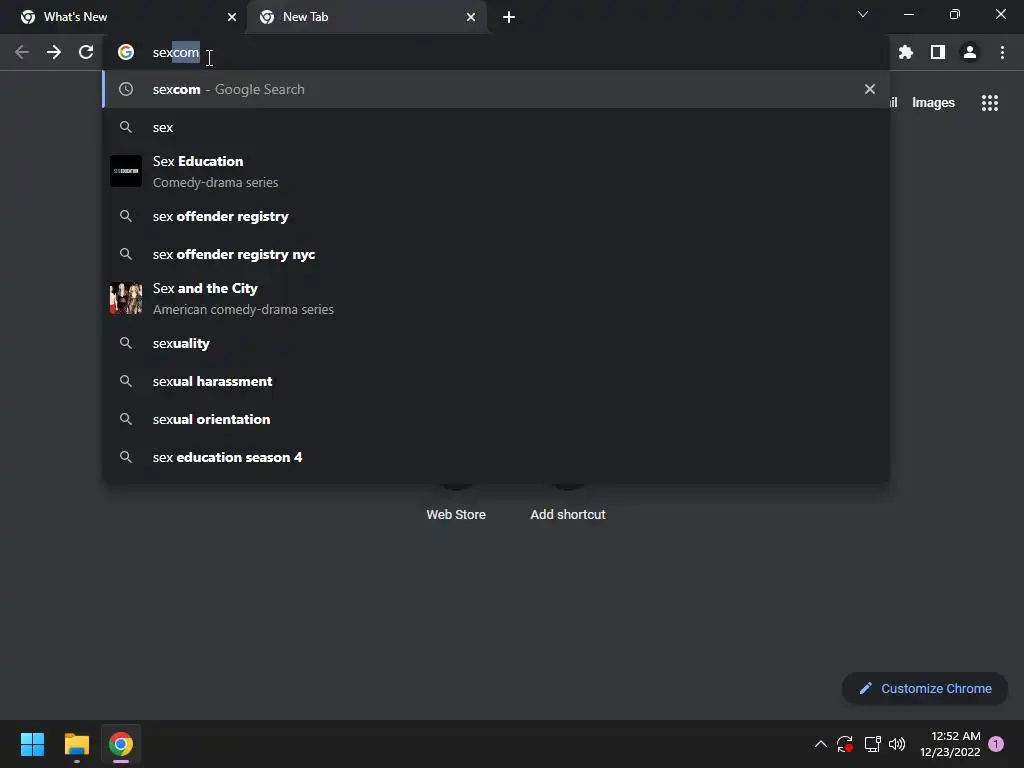Viewport: 1024px width, 768px height.
Task: Select the 'Sex and the City' suggestion
Action: 496,298
